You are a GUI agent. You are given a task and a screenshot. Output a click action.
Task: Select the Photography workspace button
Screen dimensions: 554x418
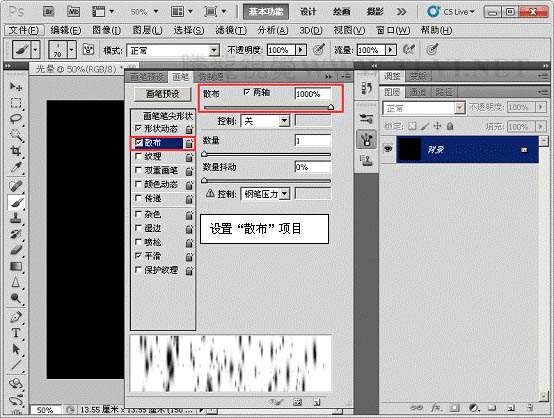(375, 12)
